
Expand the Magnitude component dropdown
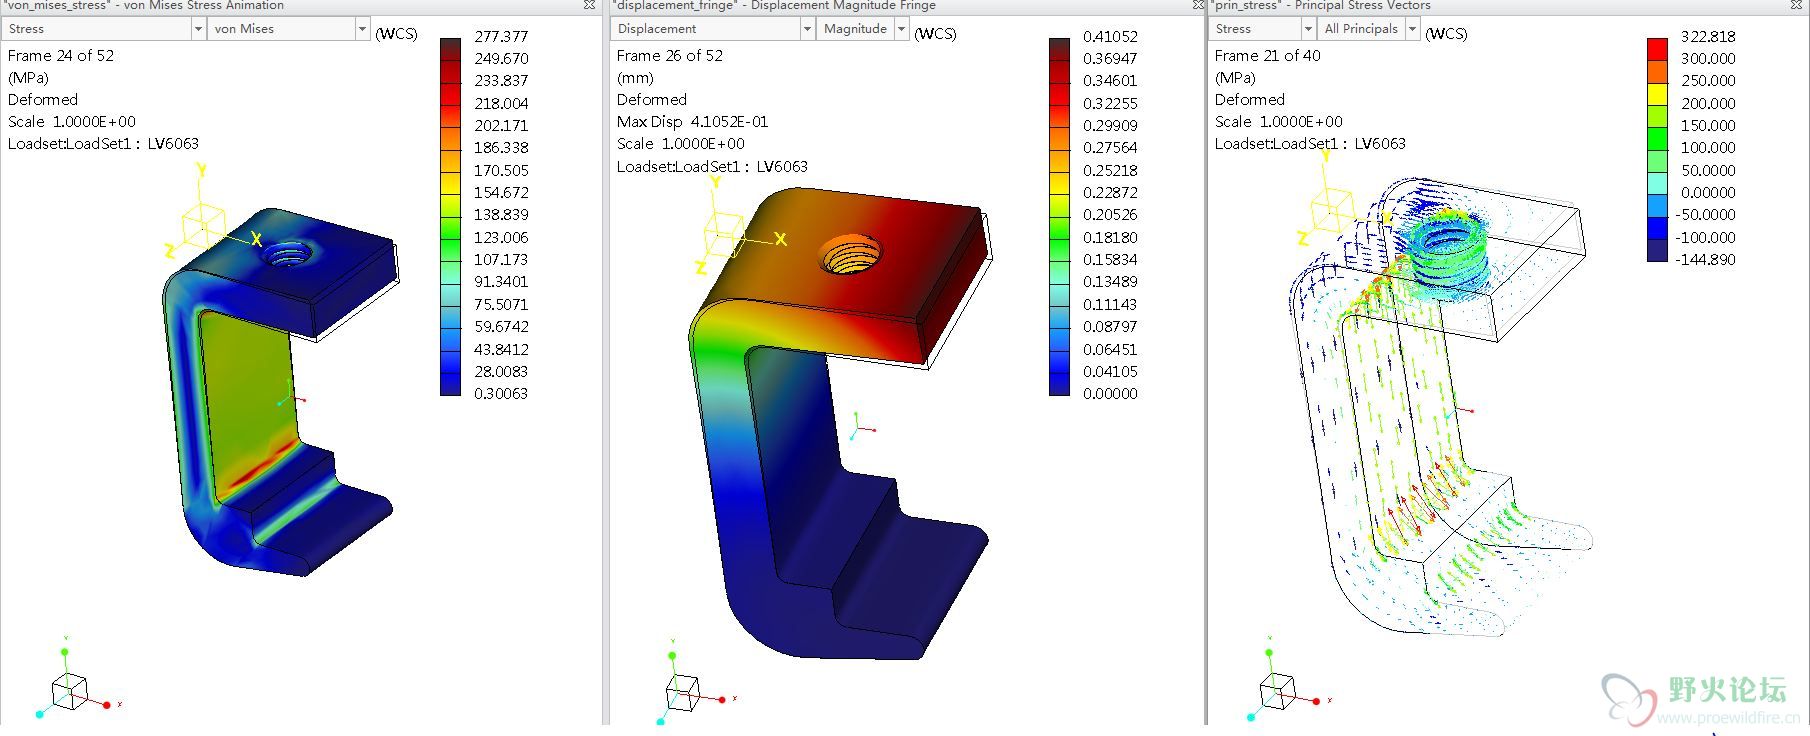(901, 29)
